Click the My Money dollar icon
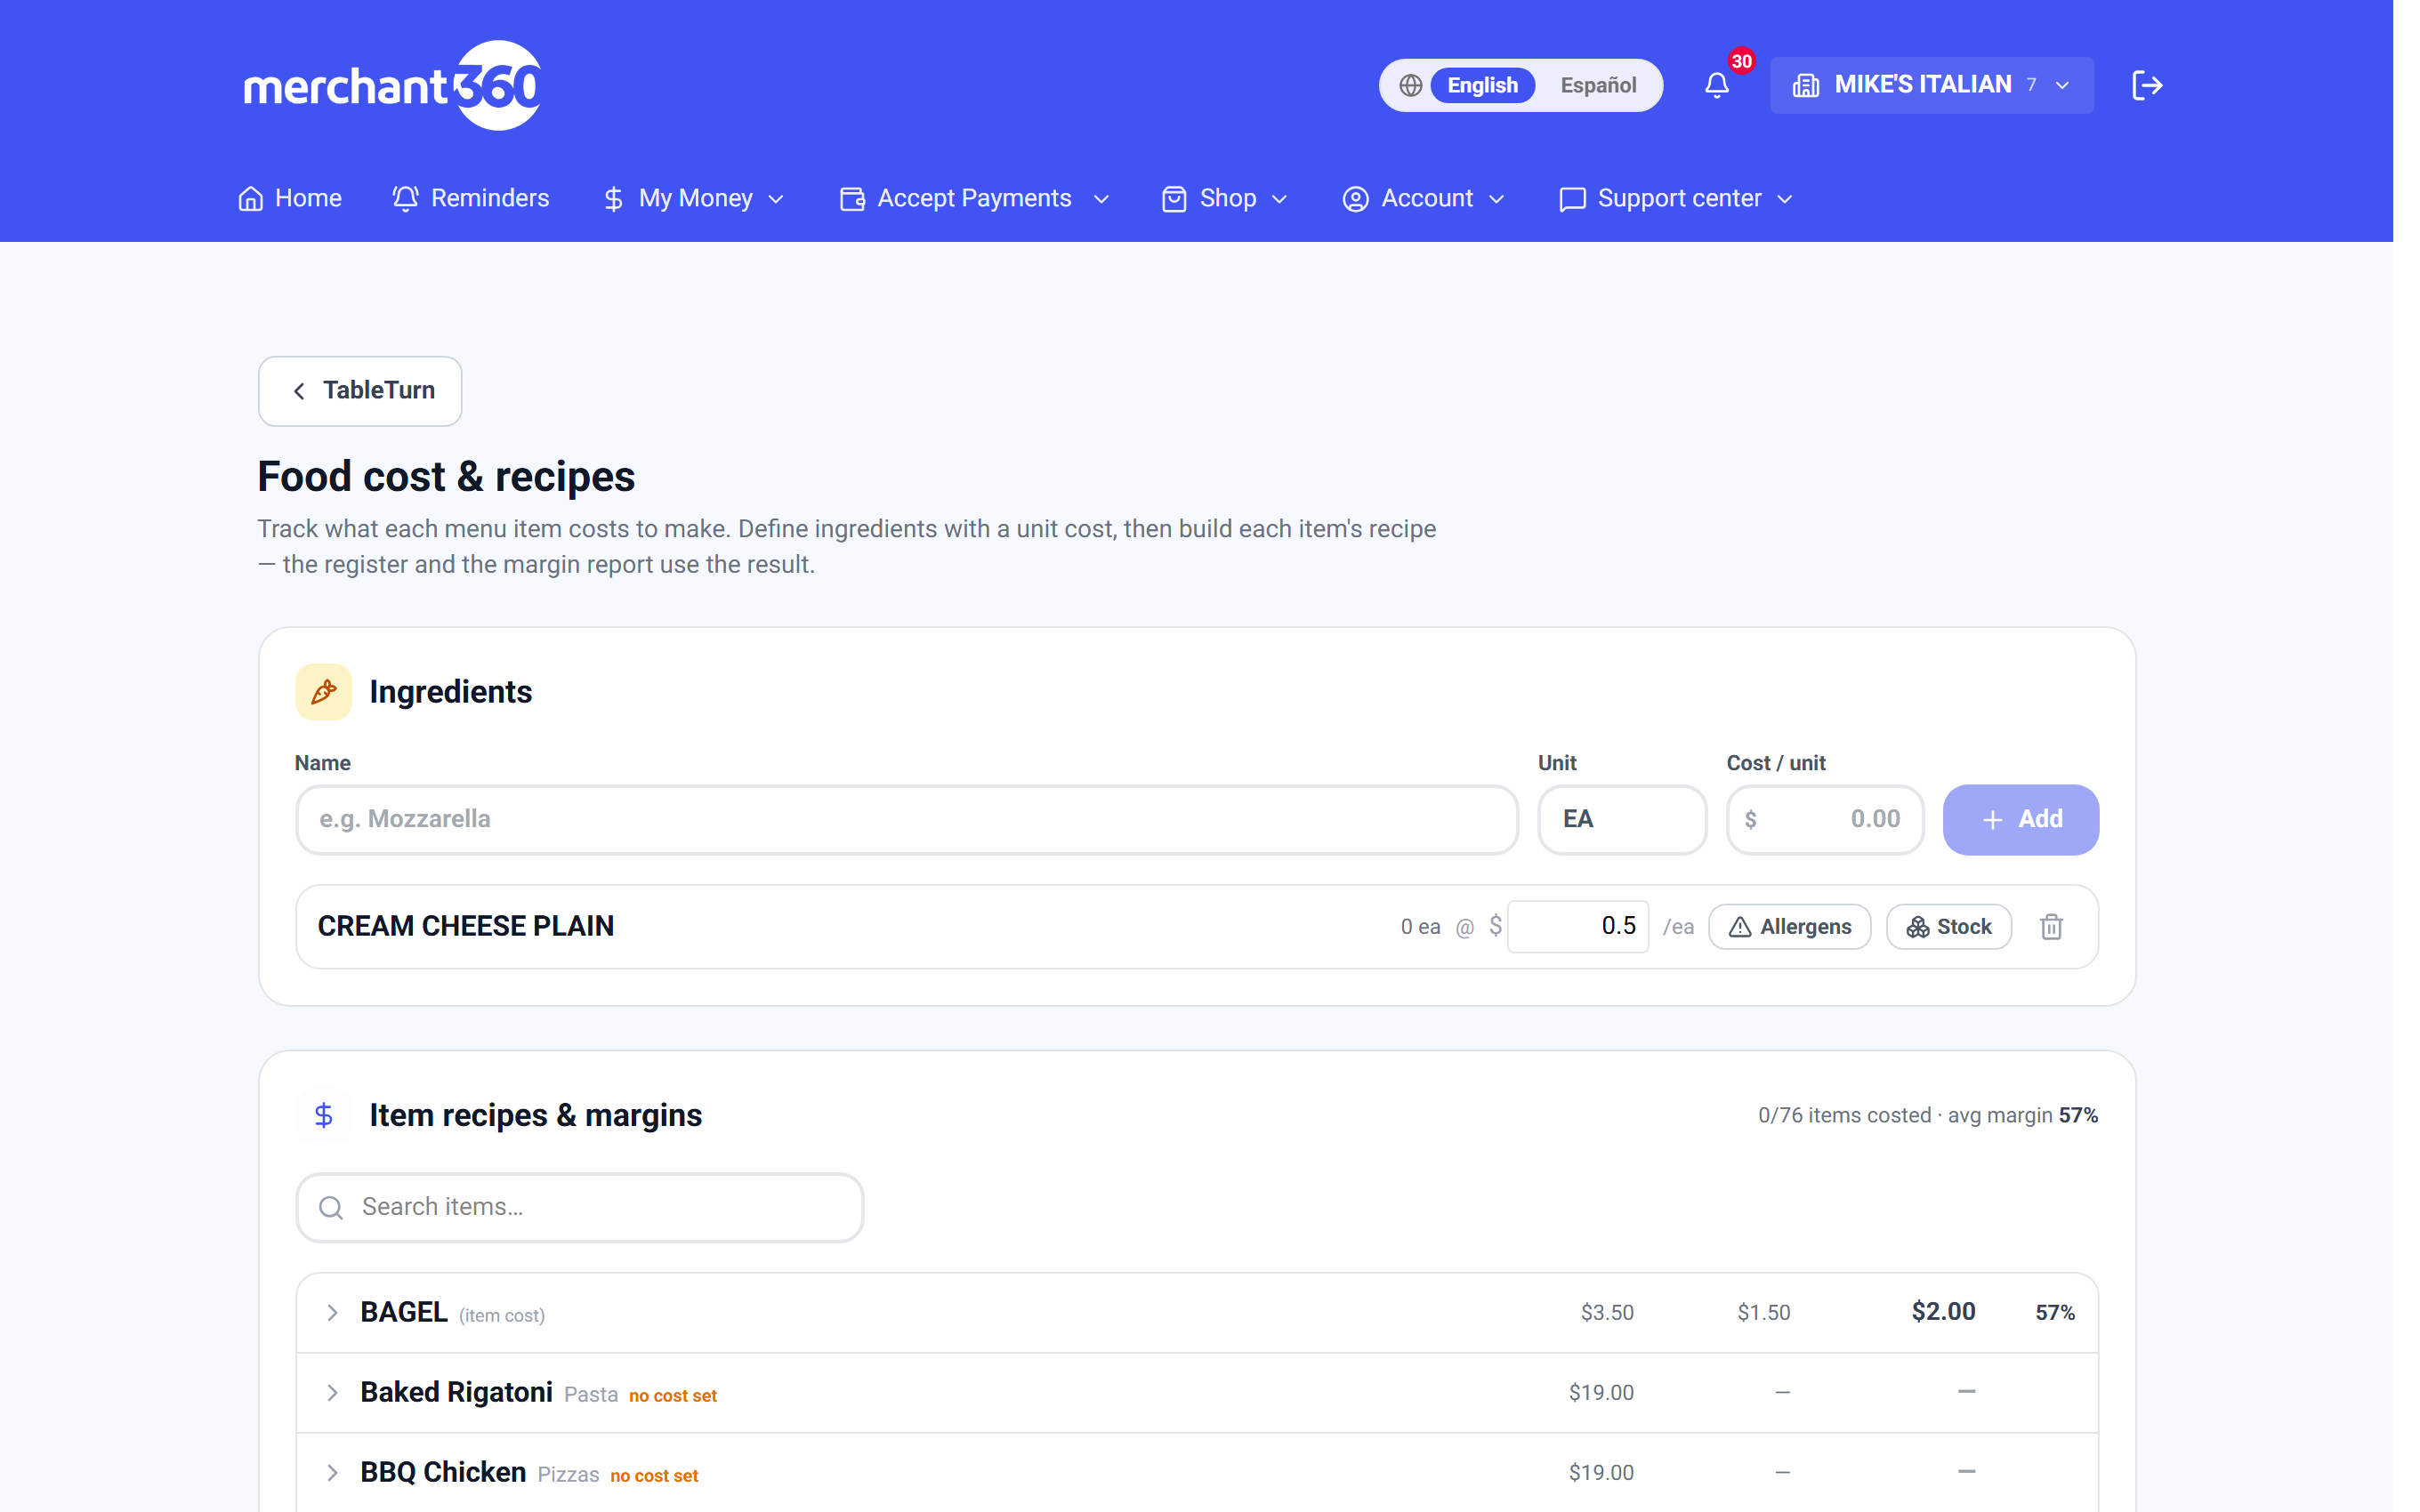Image resolution: width=2420 pixels, height=1512 pixels. (613, 199)
